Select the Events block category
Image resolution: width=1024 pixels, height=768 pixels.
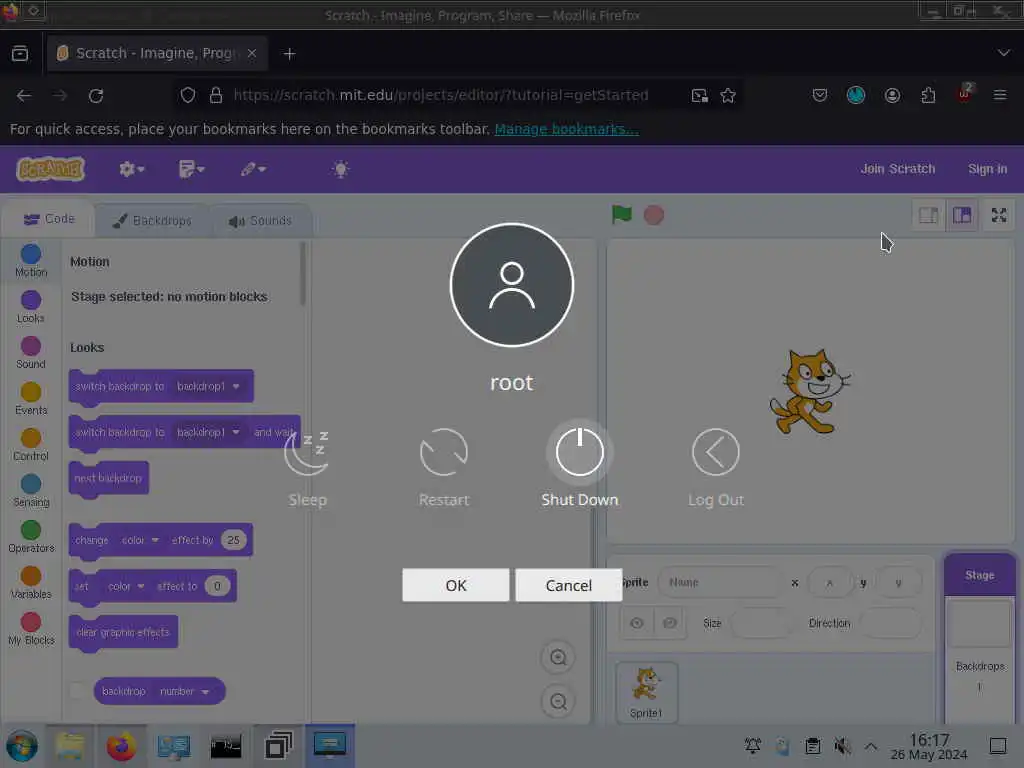pyautogui.click(x=31, y=399)
